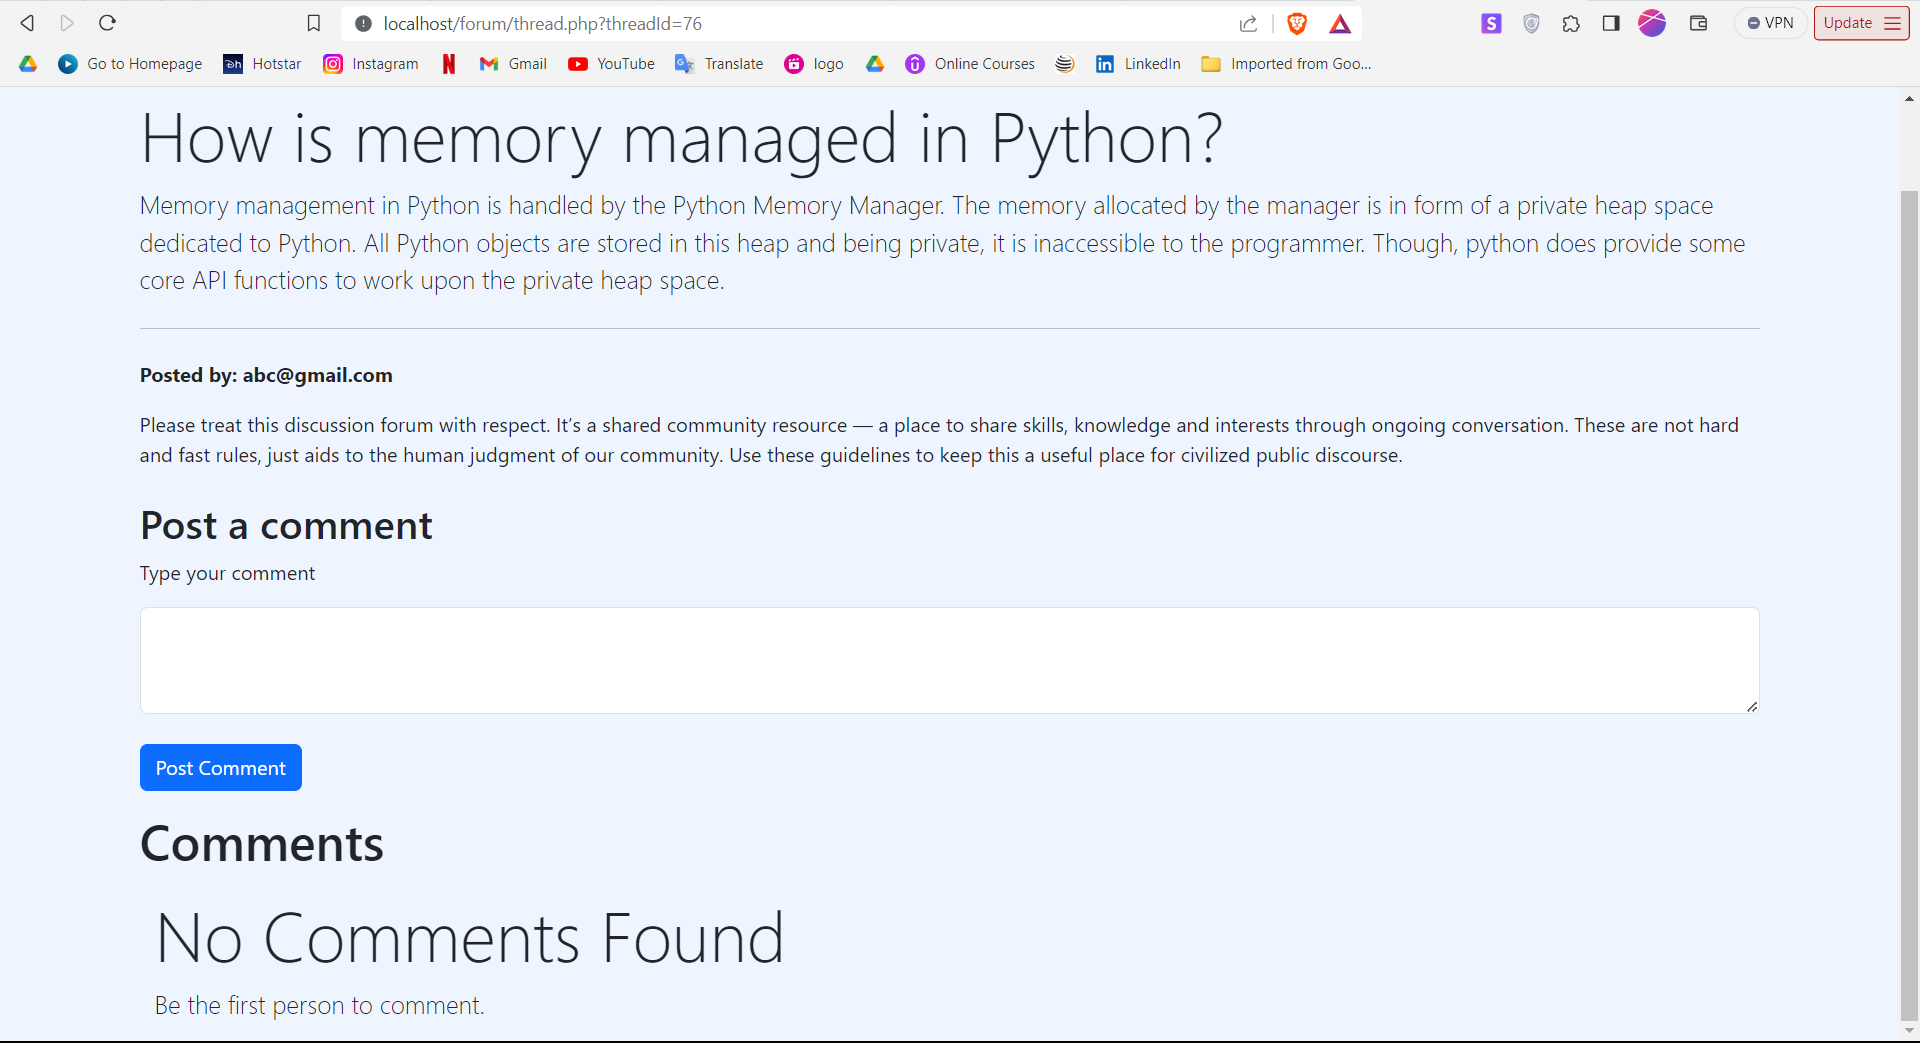The image size is (1920, 1043).
Task: Reload the current page
Action: 108,23
